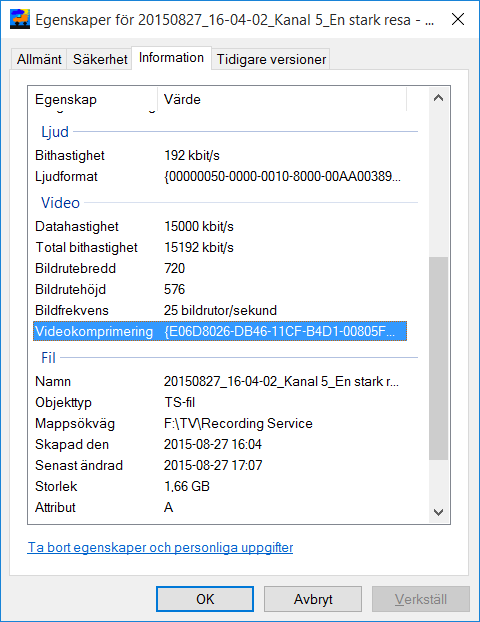Confirm with the OK button
Viewport: 480px width, 622px height.
pos(205,599)
